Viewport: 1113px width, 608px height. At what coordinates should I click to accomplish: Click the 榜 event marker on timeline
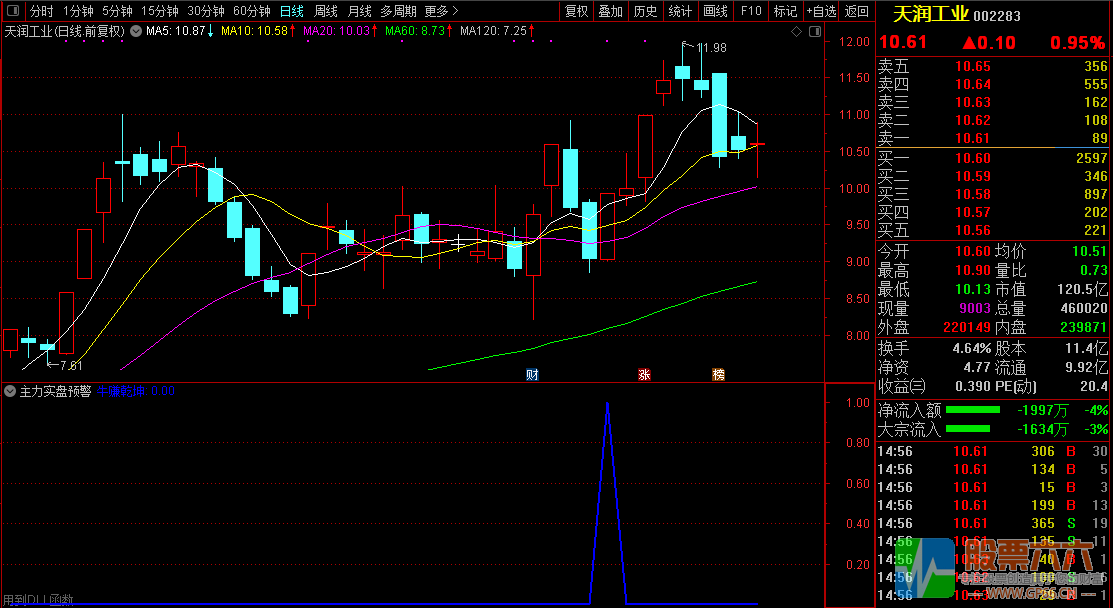718,375
